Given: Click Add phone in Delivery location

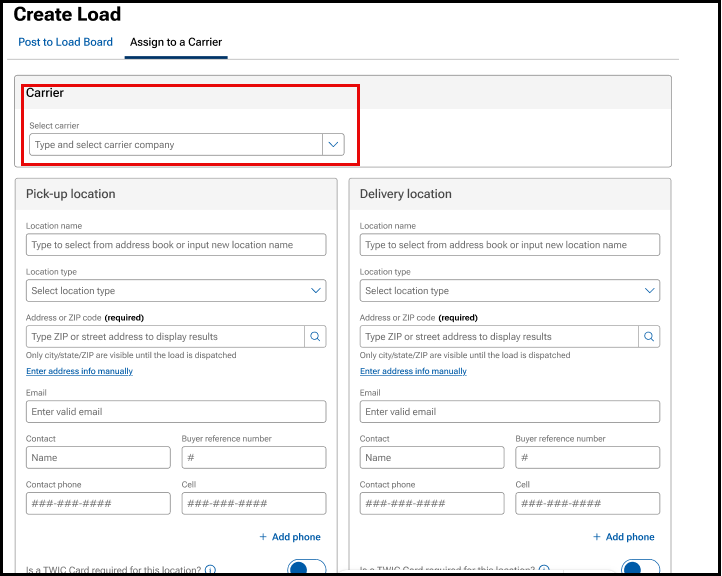Looking at the screenshot, I should coord(624,537).
